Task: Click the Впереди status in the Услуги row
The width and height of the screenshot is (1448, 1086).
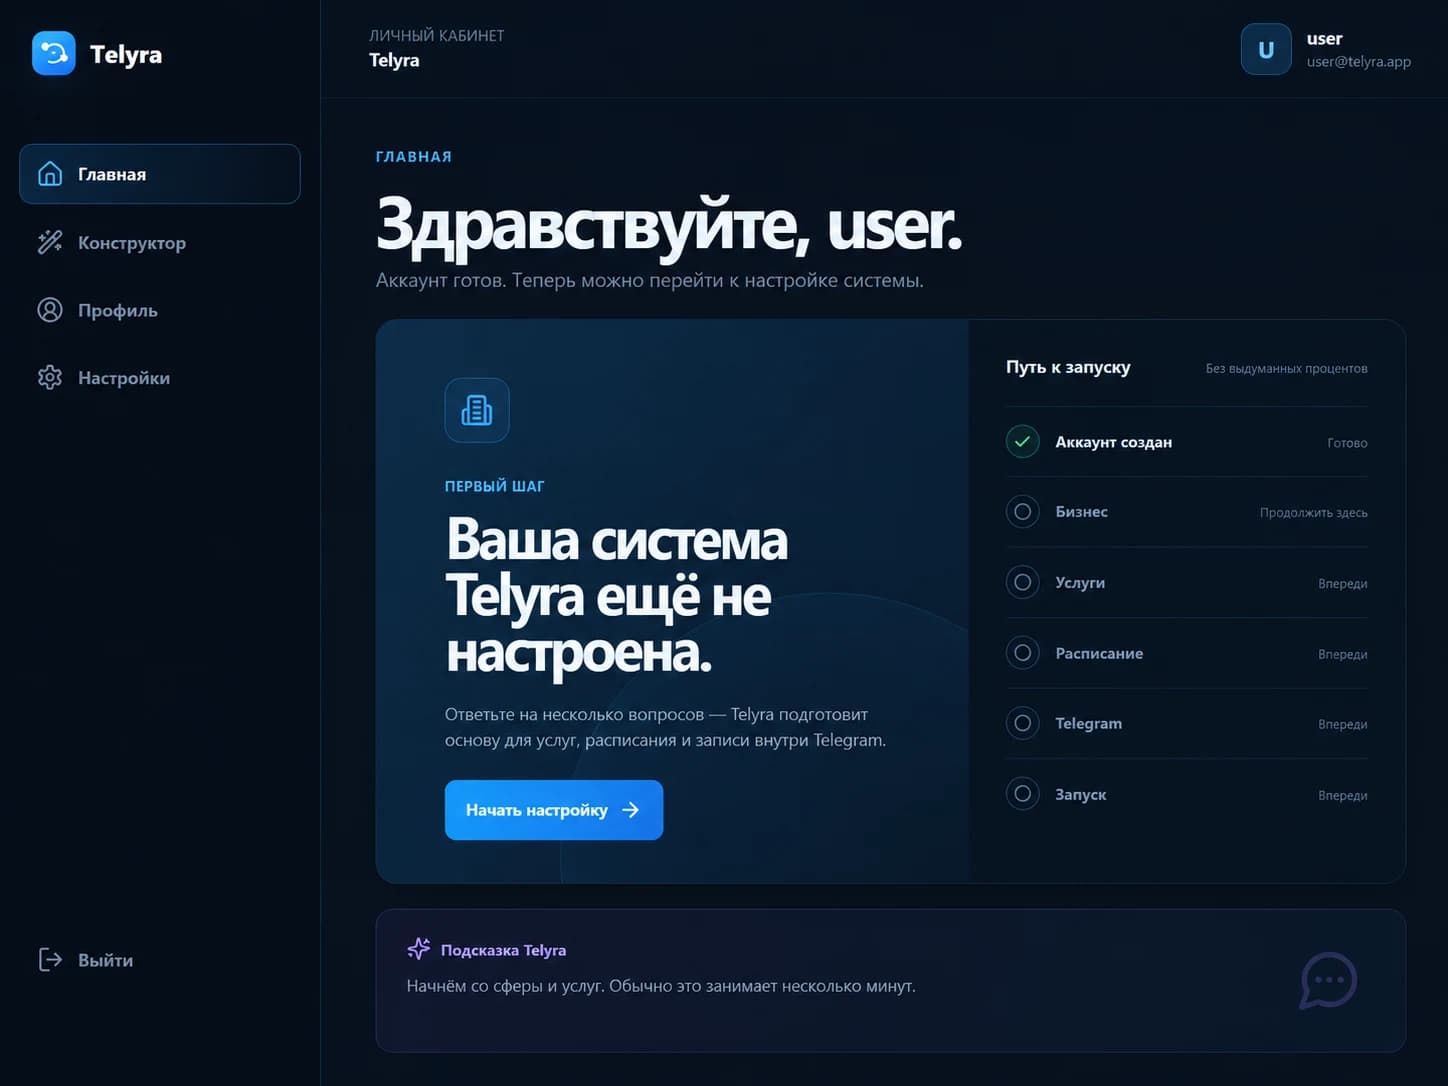Action: pyautogui.click(x=1342, y=584)
